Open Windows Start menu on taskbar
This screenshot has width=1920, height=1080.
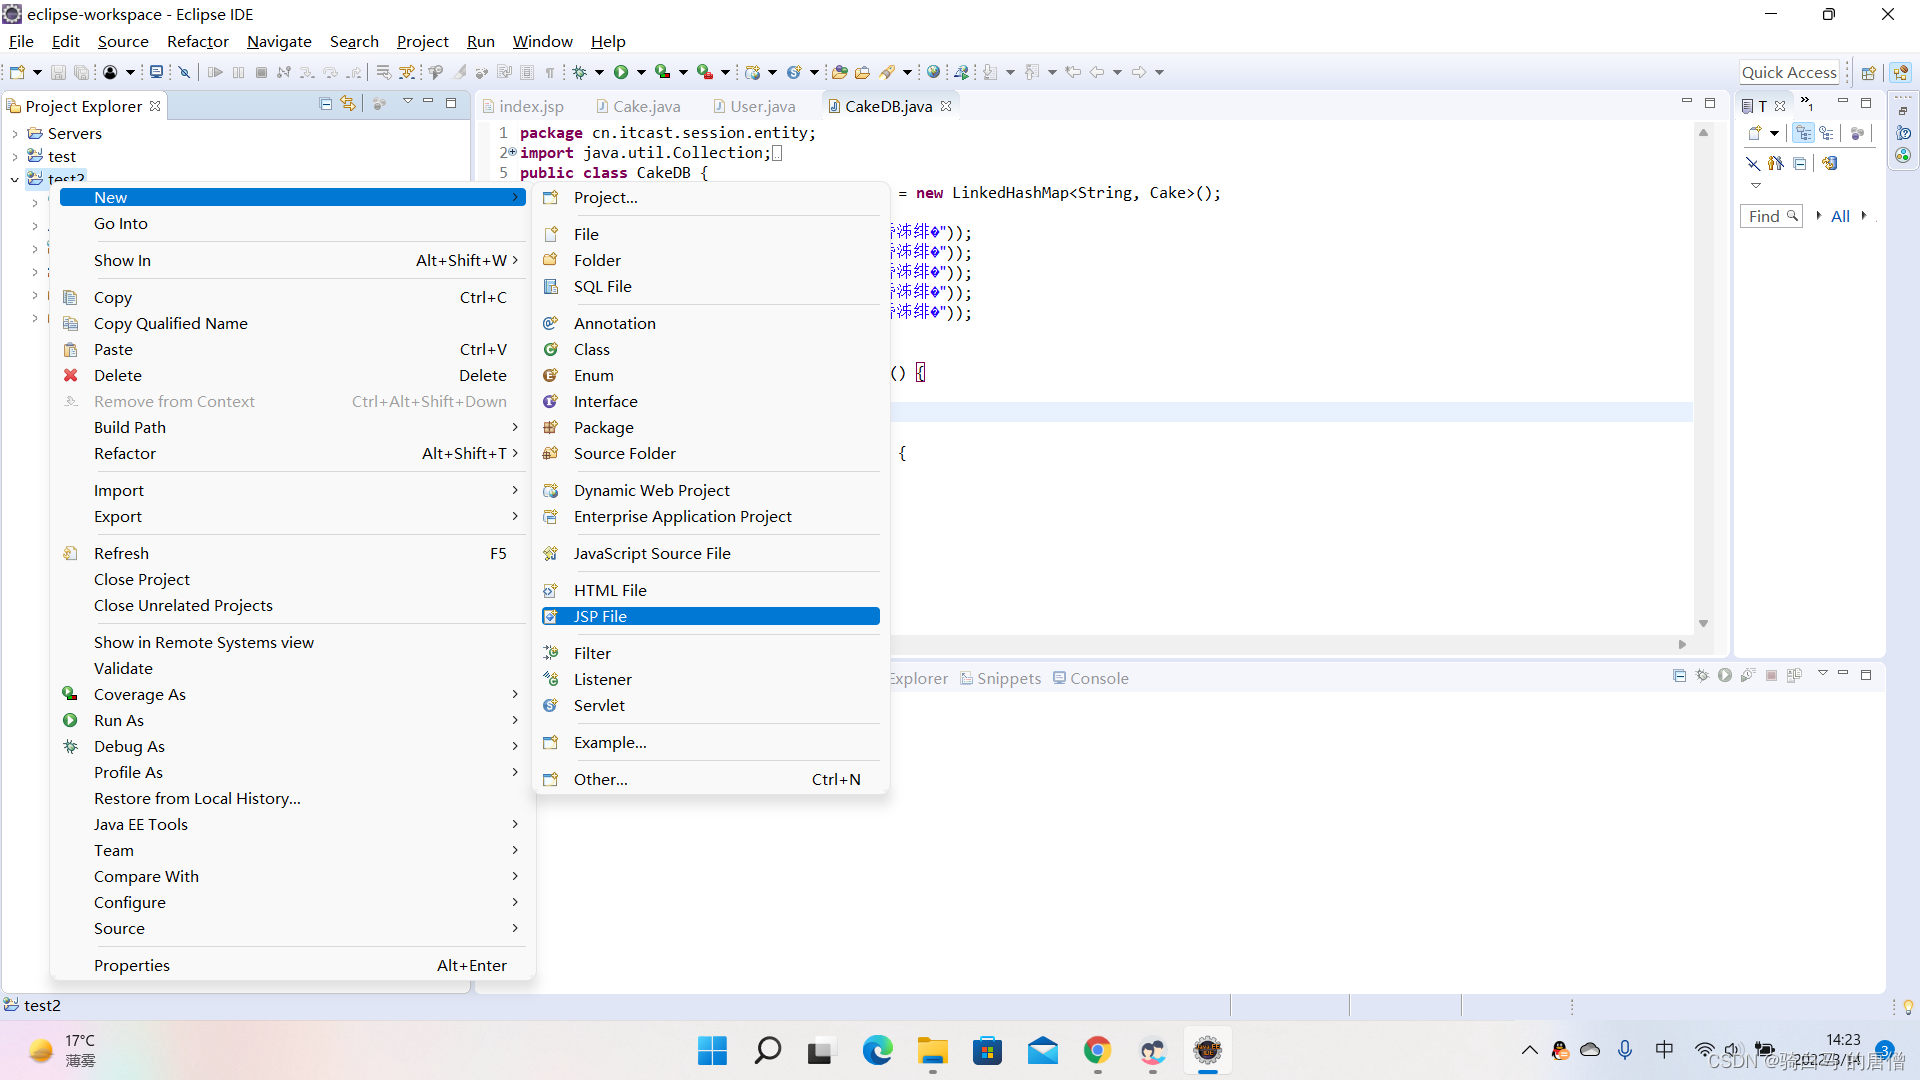coord(712,1051)
